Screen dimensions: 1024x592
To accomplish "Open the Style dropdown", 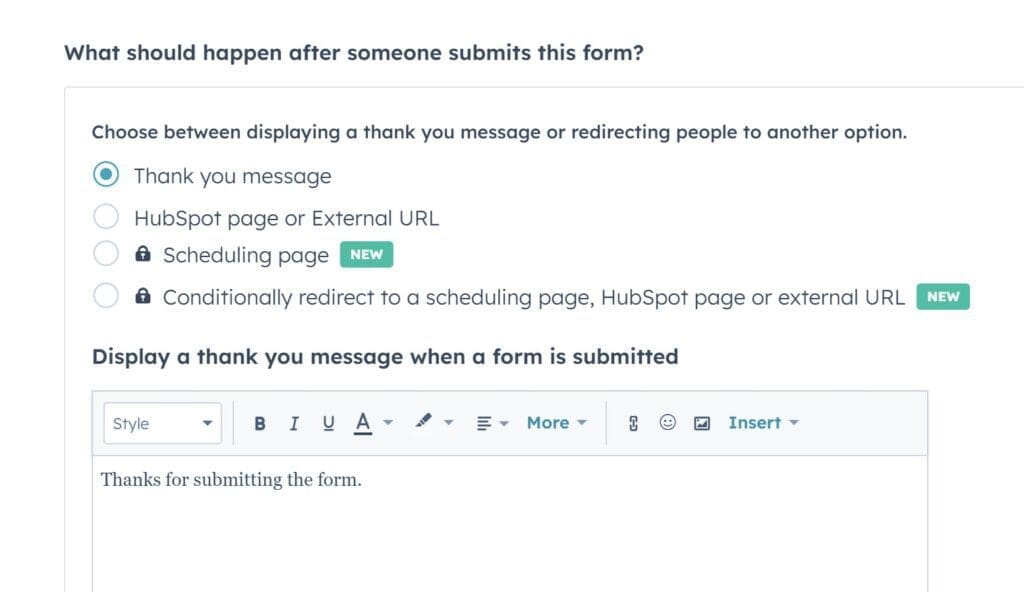I will click(x=162, y=422).
